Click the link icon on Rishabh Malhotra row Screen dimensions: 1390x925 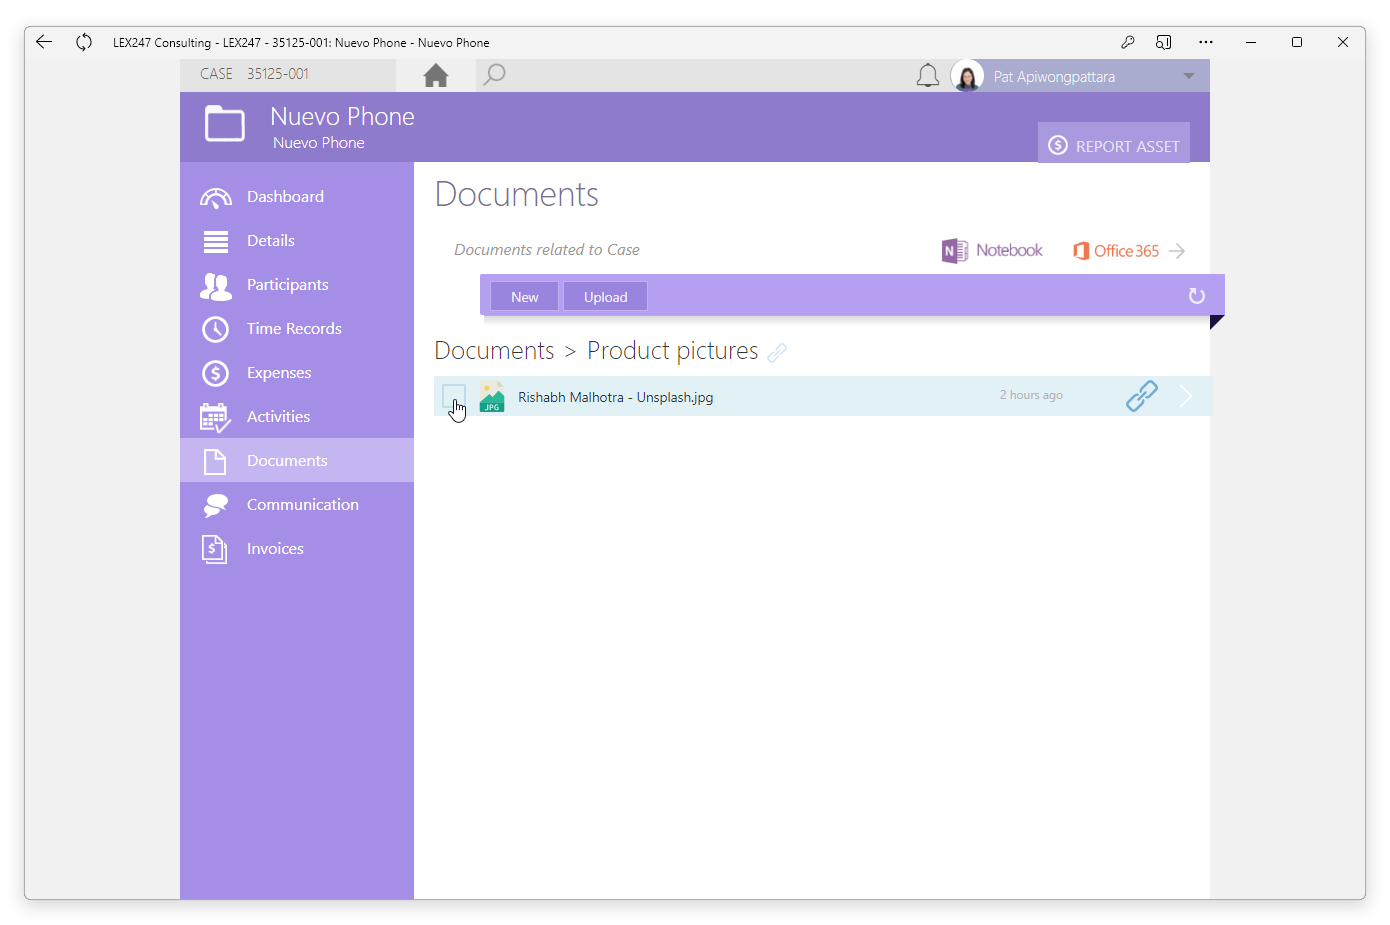pos(1142,396)
